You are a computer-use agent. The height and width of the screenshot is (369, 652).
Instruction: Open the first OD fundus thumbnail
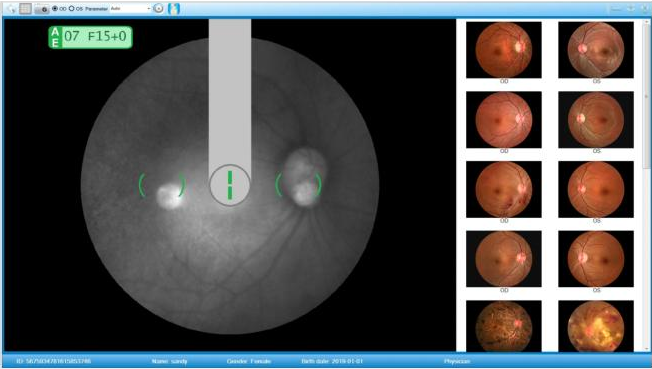(x=504, y=50)
